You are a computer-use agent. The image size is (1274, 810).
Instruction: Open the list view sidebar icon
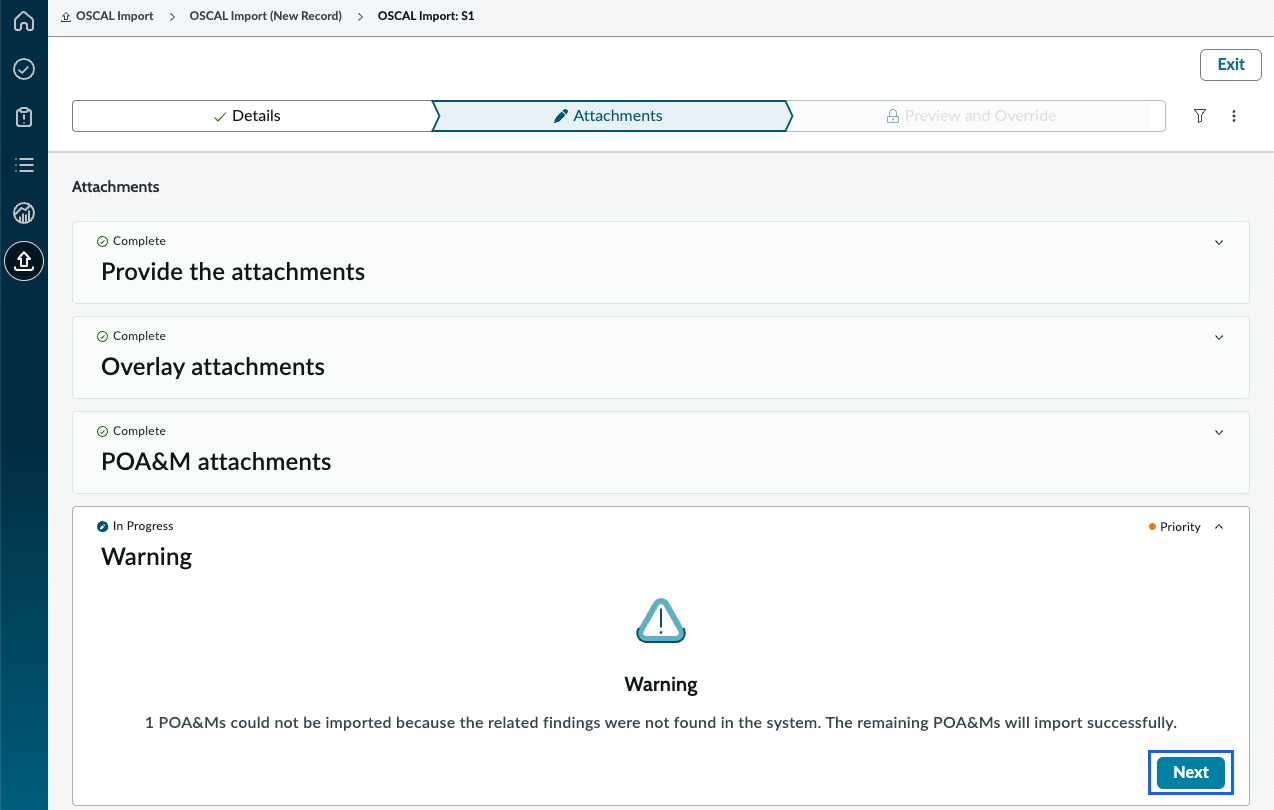(x=24, y=165)
